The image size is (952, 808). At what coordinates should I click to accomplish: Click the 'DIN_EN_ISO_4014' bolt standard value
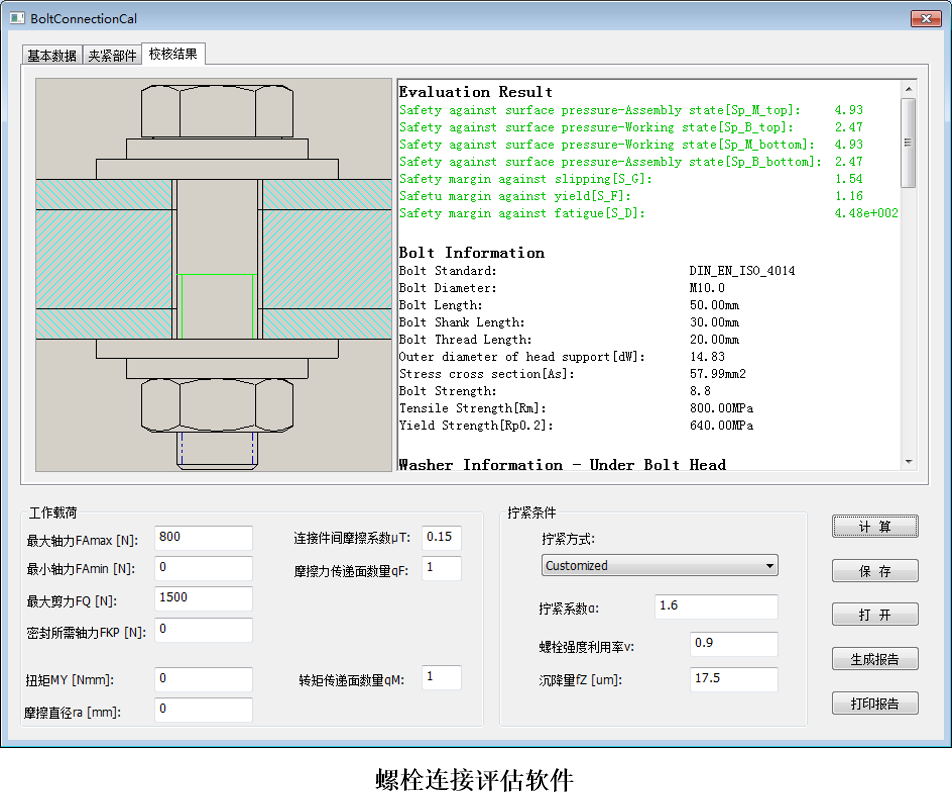pyautogui.click(x=742, y=271)
